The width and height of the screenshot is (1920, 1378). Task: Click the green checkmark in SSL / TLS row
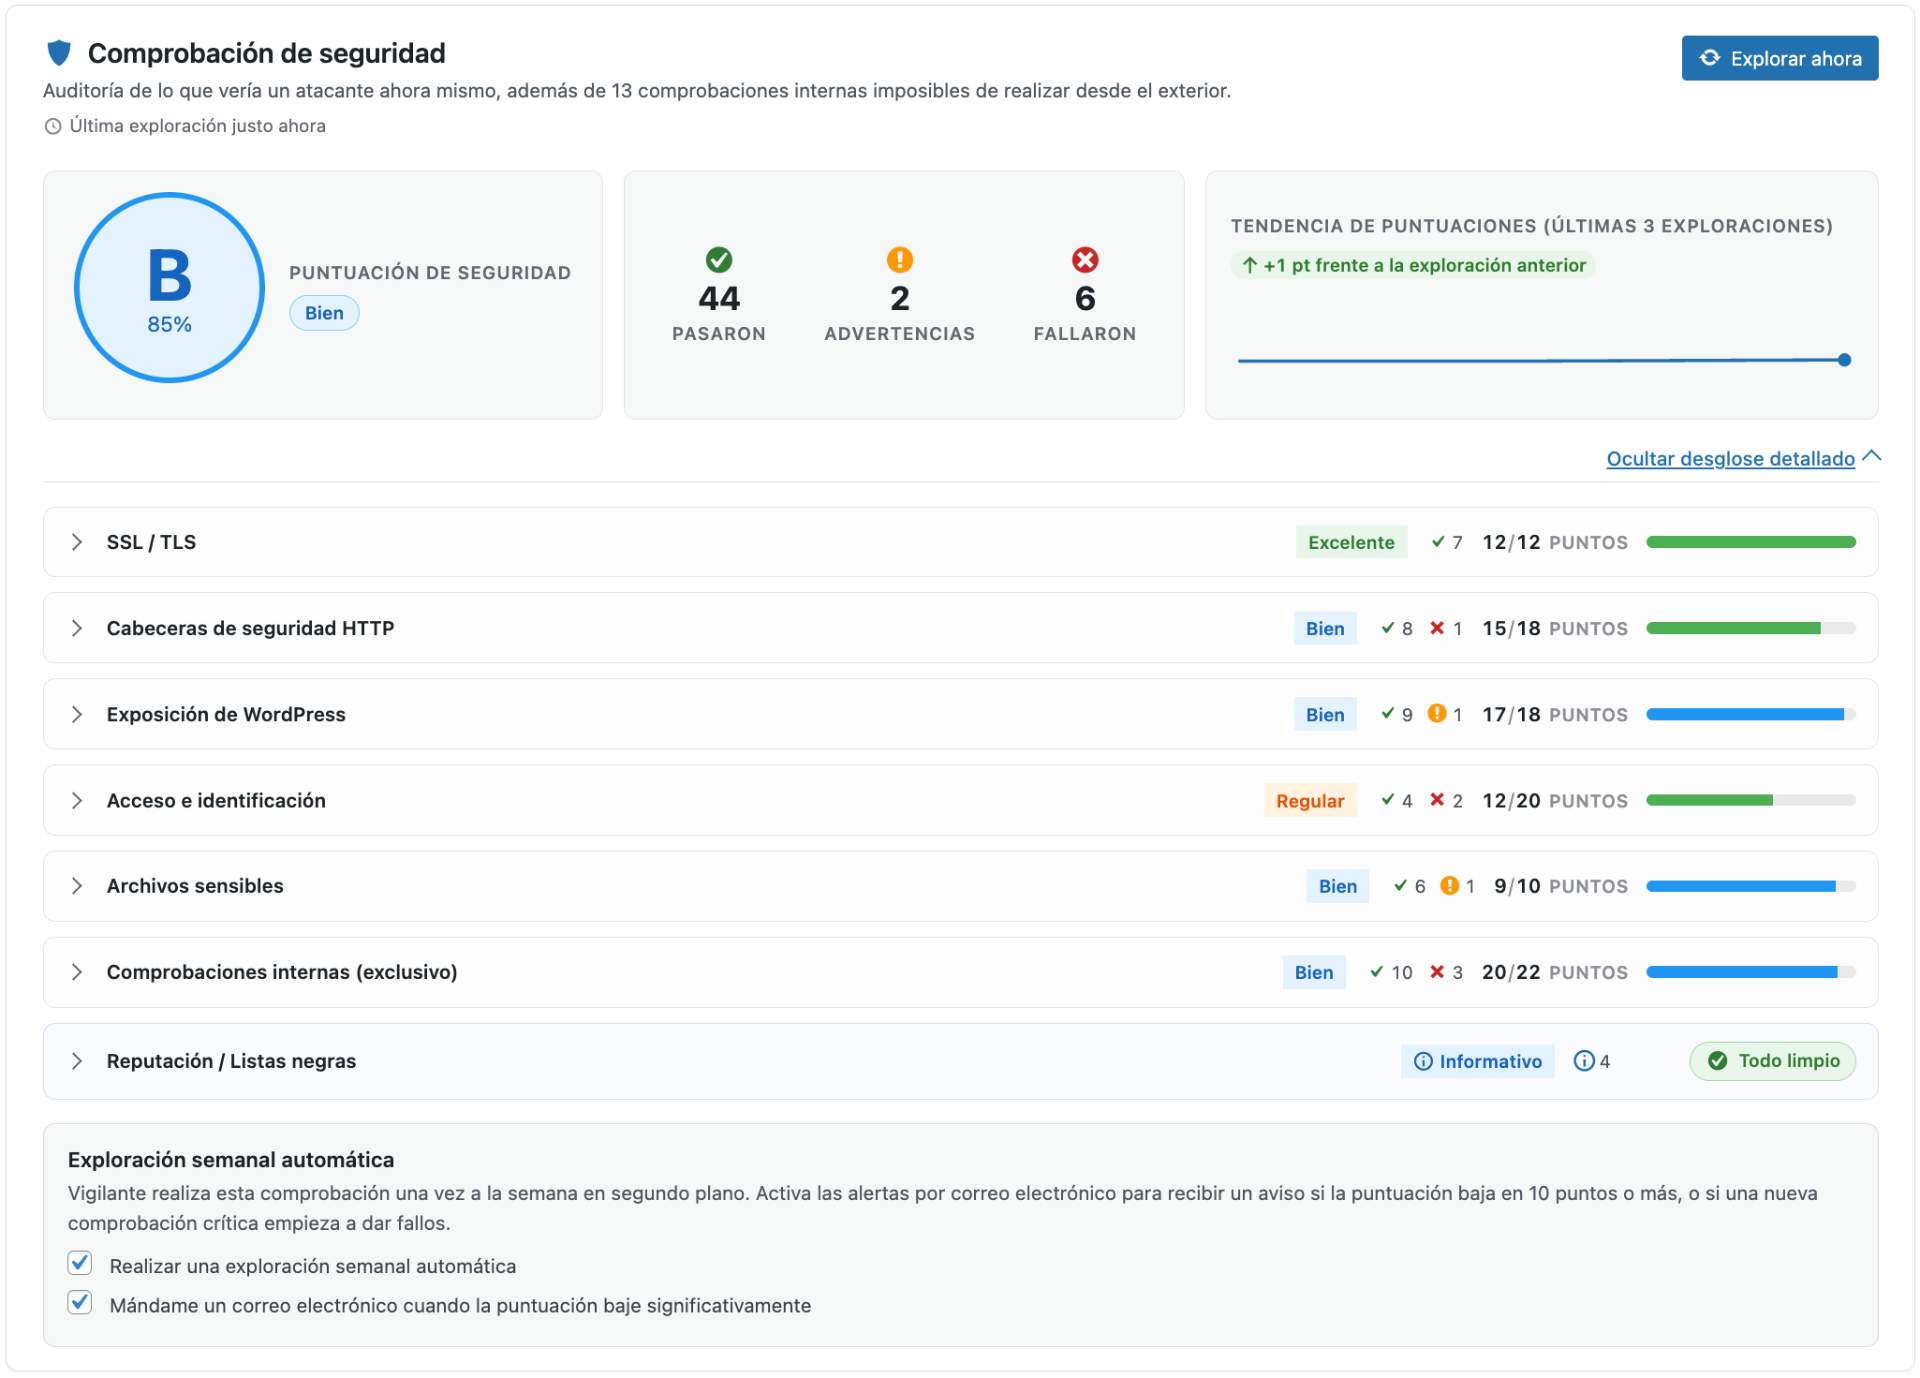click(1438, 541)
